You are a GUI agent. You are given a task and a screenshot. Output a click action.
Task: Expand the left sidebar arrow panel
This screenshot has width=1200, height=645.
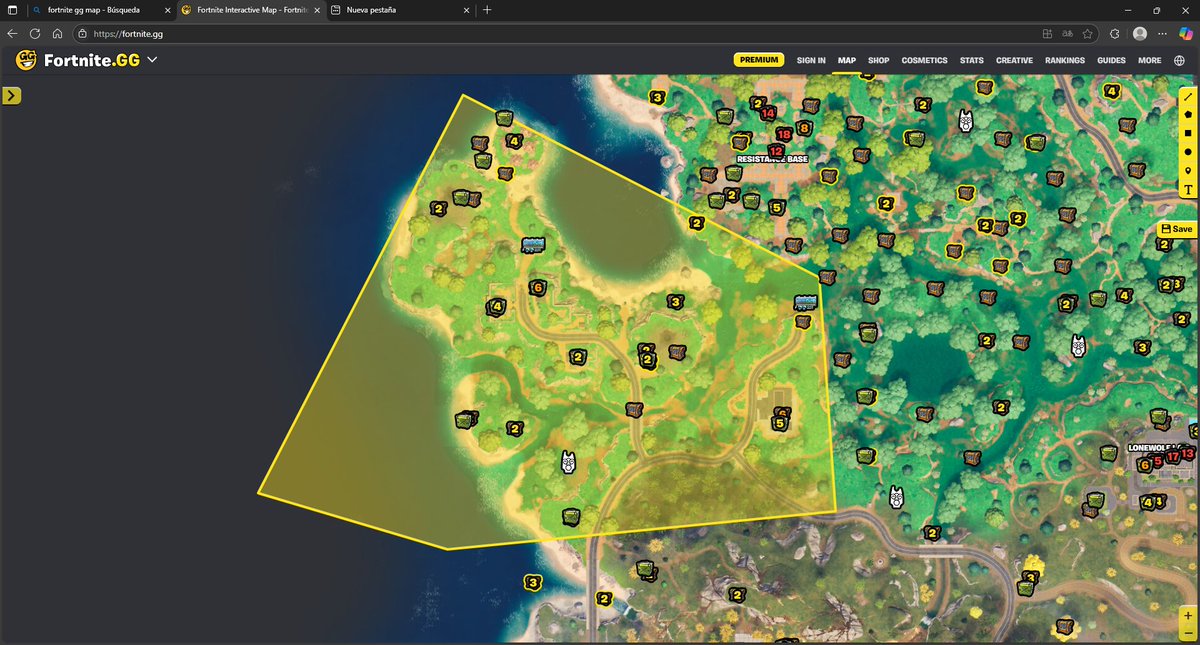(11, 96)
